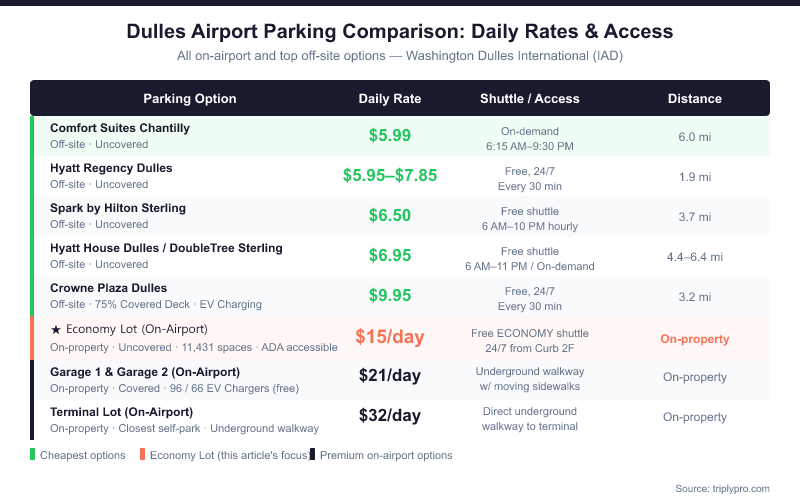The height and width of the screenshot is (500, 800).
Task: Click the $15/day Economy Lot rate
Action: (x=390, y=337)
